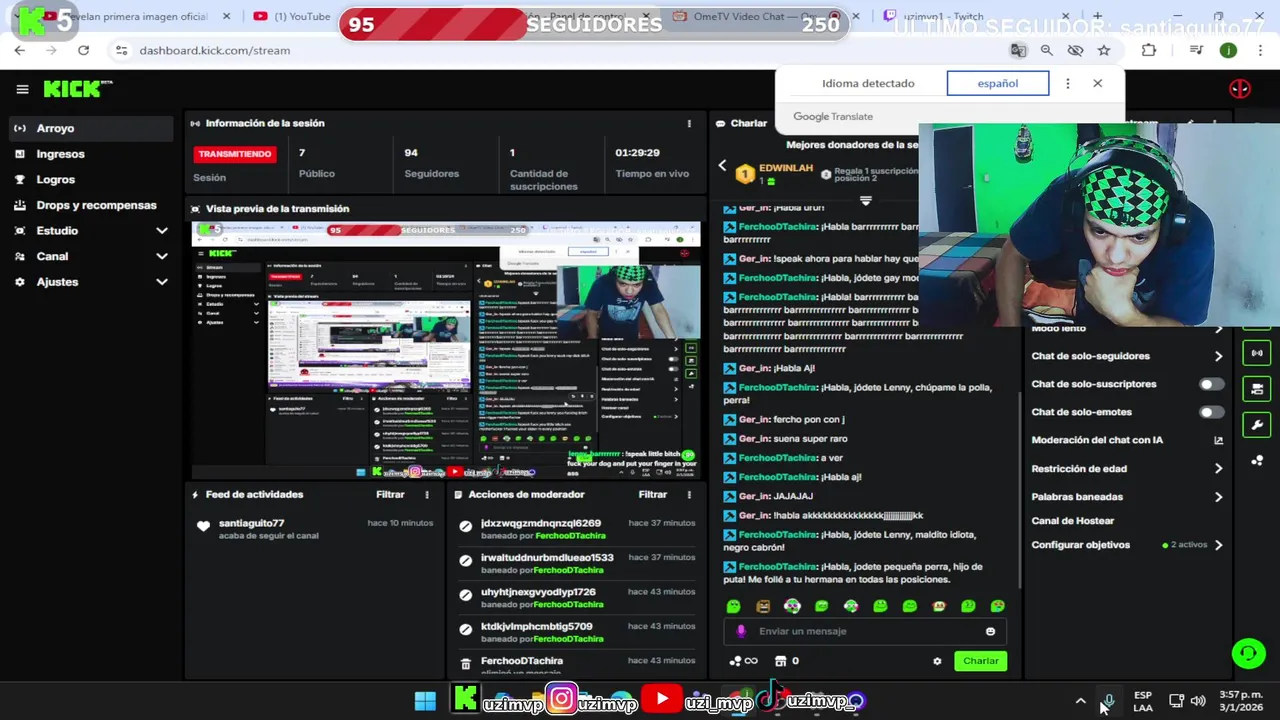Screen dimensions: 1280x720
Task: Insert the brown box emote in quick row
Action: (x=763, y=606)
